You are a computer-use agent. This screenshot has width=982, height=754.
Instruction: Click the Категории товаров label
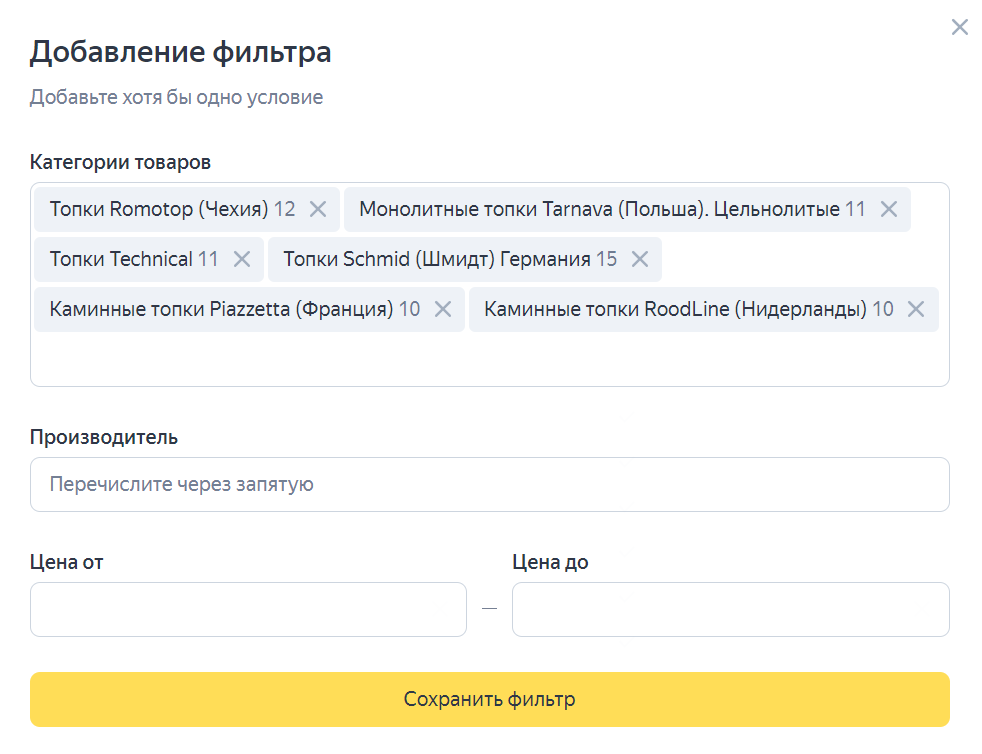click(x=120, y=162)
